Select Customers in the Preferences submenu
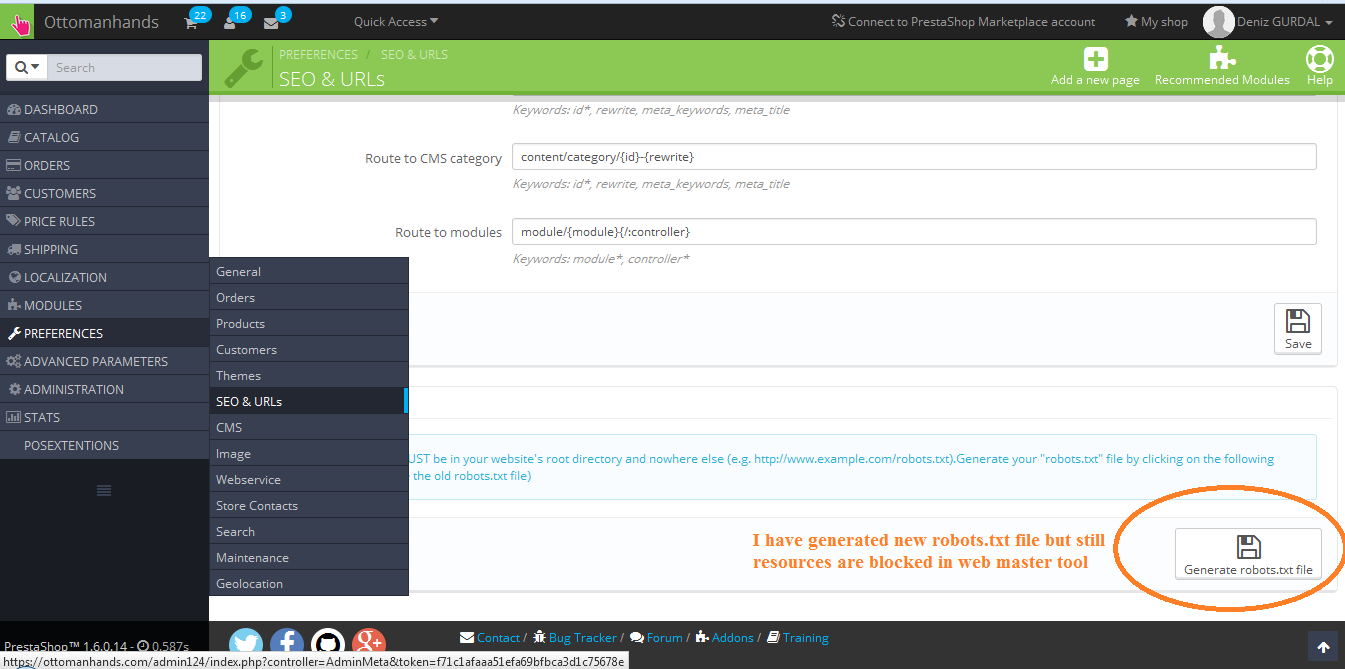The height and width of the screenshot is (669, 1345). tap(308, 349)
